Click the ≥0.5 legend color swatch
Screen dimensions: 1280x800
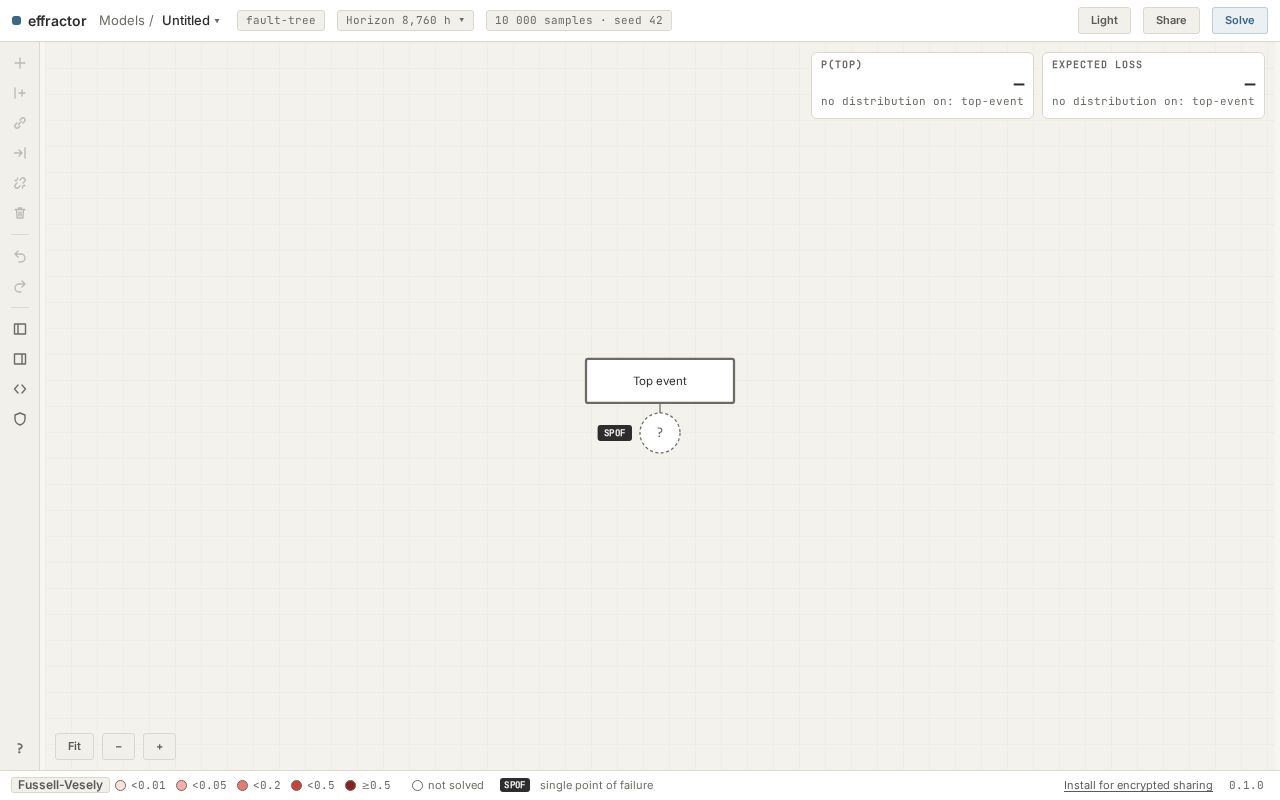pyautogui.click(x=350, y=786)
